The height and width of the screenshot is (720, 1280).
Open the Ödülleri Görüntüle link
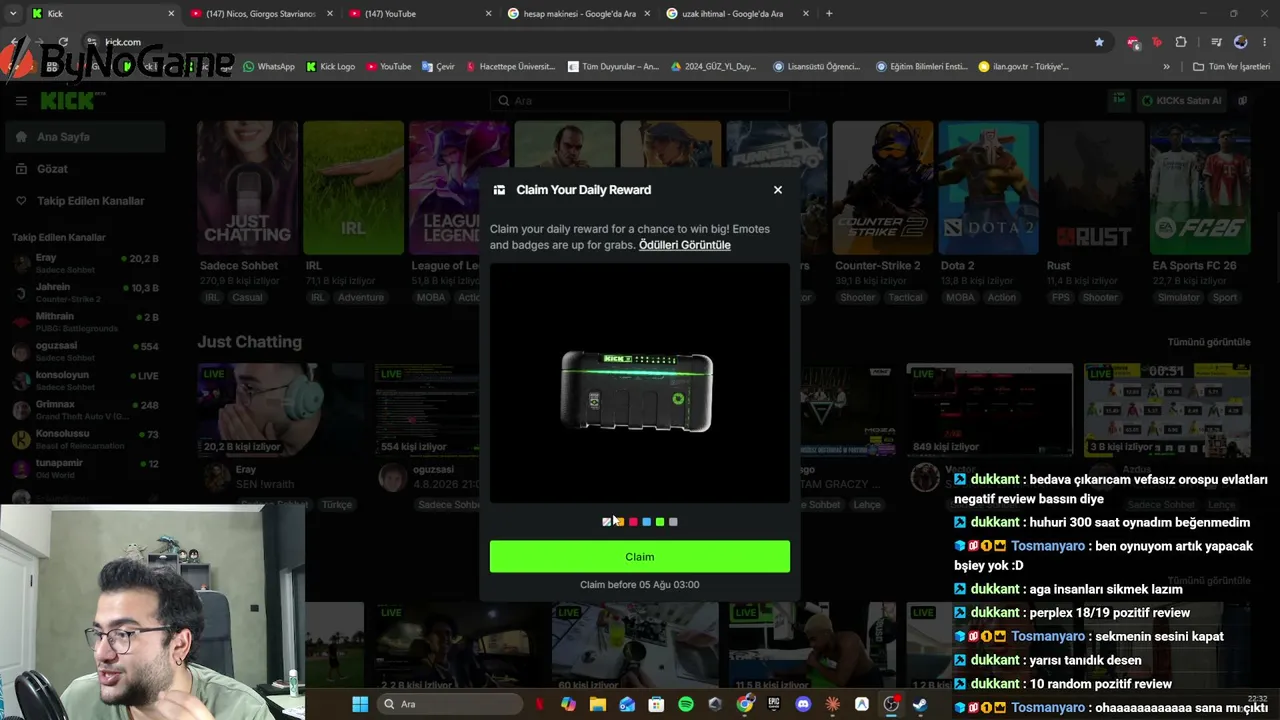[685, 245]
